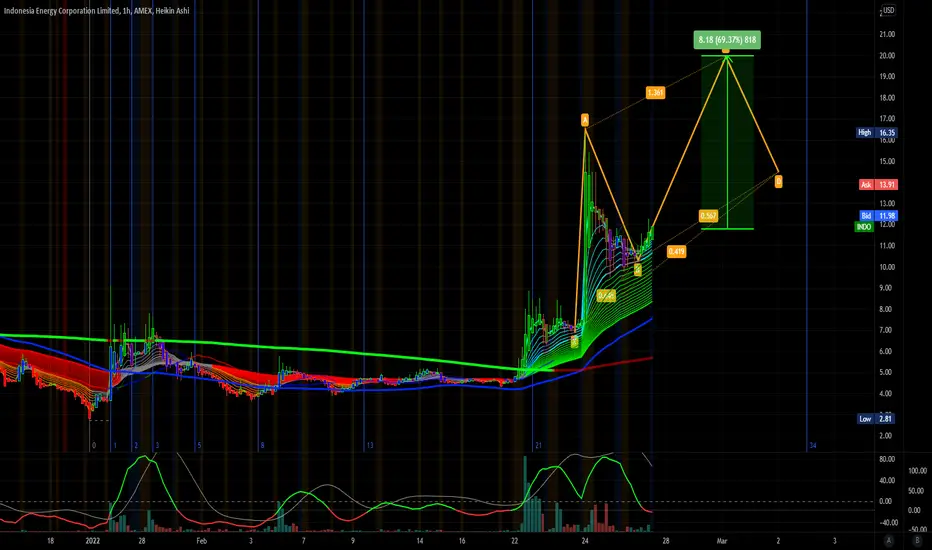Select Fib time zone marker 34
Screen dimensions: 932x550
click(813, 445)
